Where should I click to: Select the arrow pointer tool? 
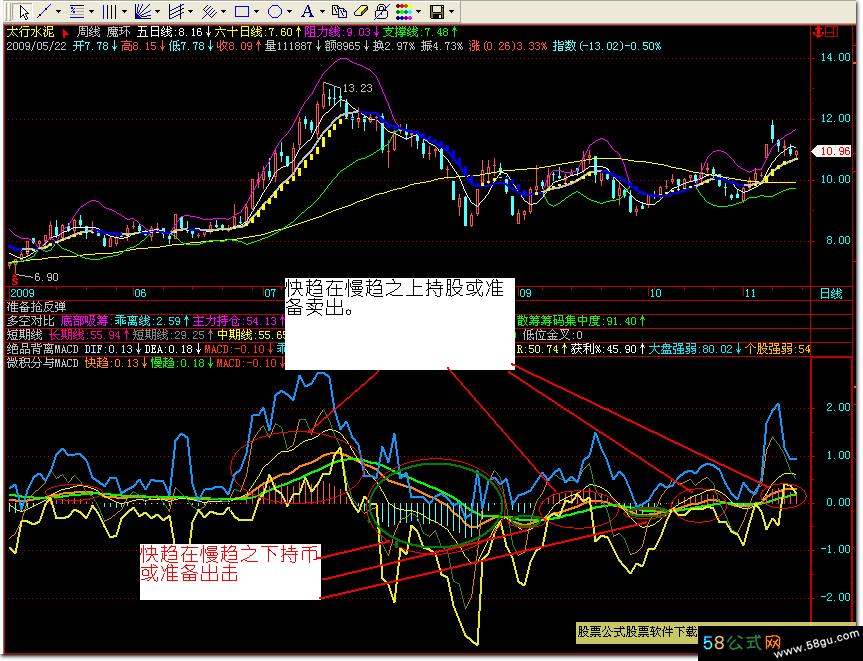tap(23, 12)
